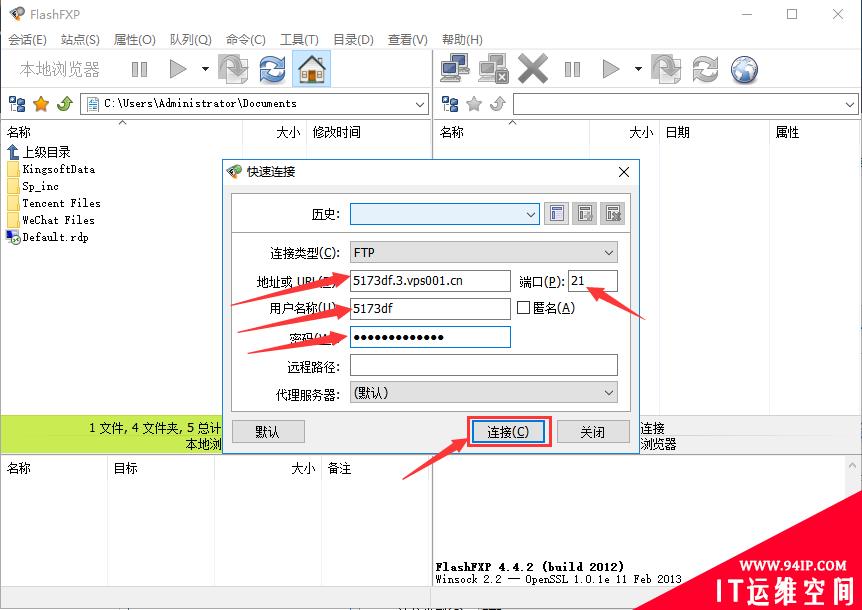This screenshot has height=610, width=862.
Task: Open the 目录(D) menu
Action: (353, 40)
